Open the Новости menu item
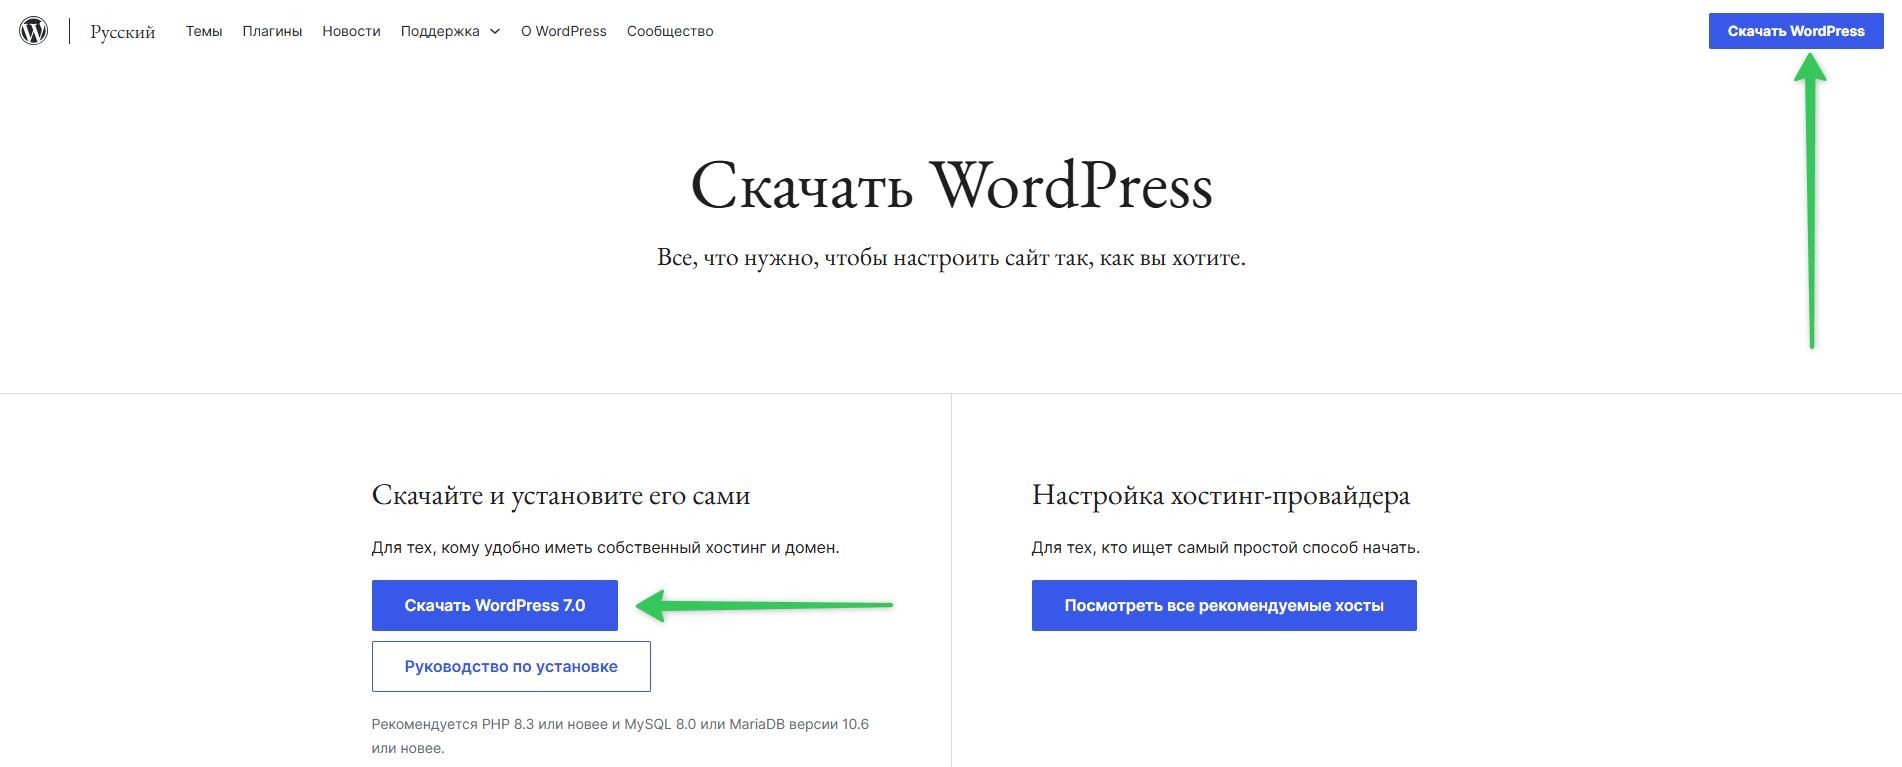 click(351, 31)
